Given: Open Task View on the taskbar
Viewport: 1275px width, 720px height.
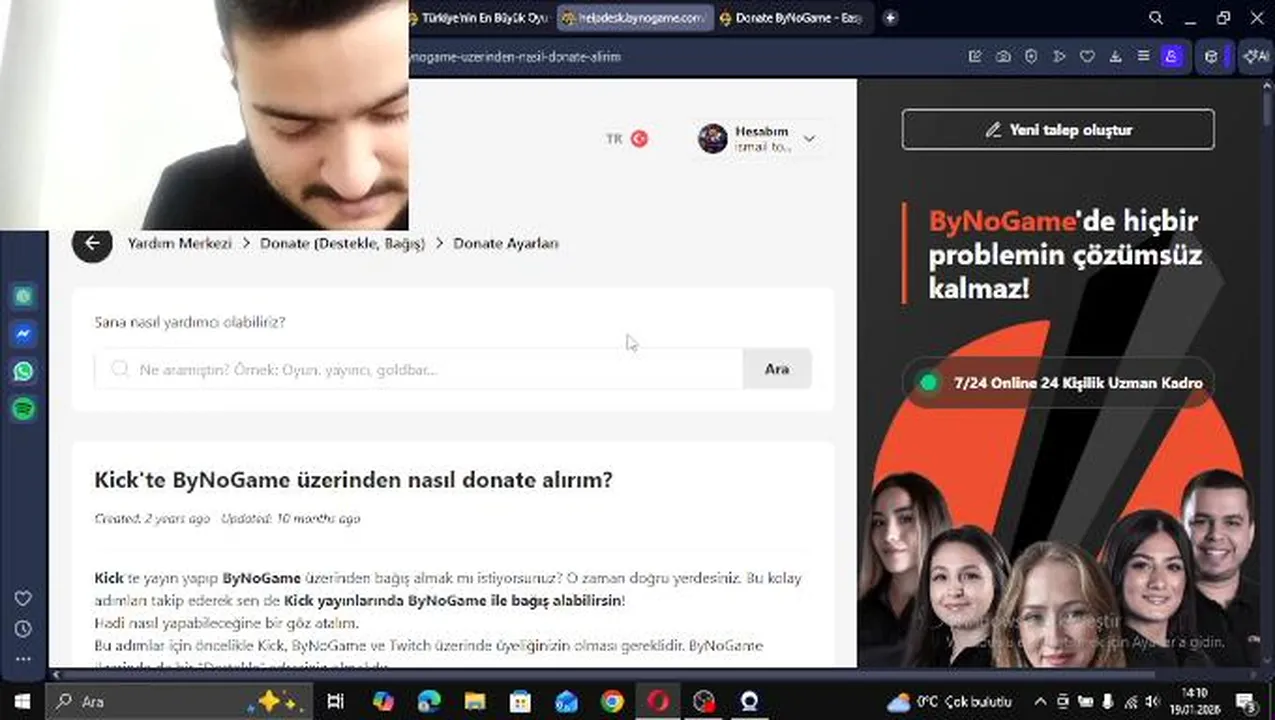Looking at the screenshot, I should (336, 701).
